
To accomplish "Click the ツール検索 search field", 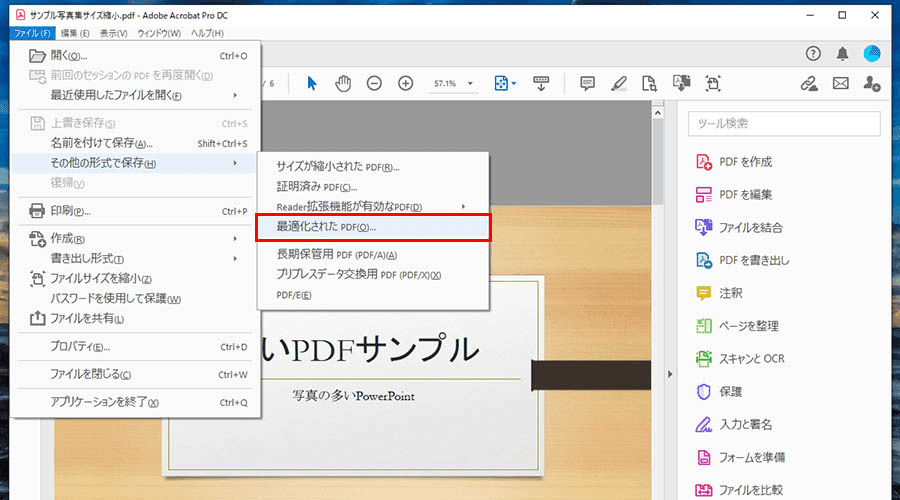I will click(x=784, y=123).
